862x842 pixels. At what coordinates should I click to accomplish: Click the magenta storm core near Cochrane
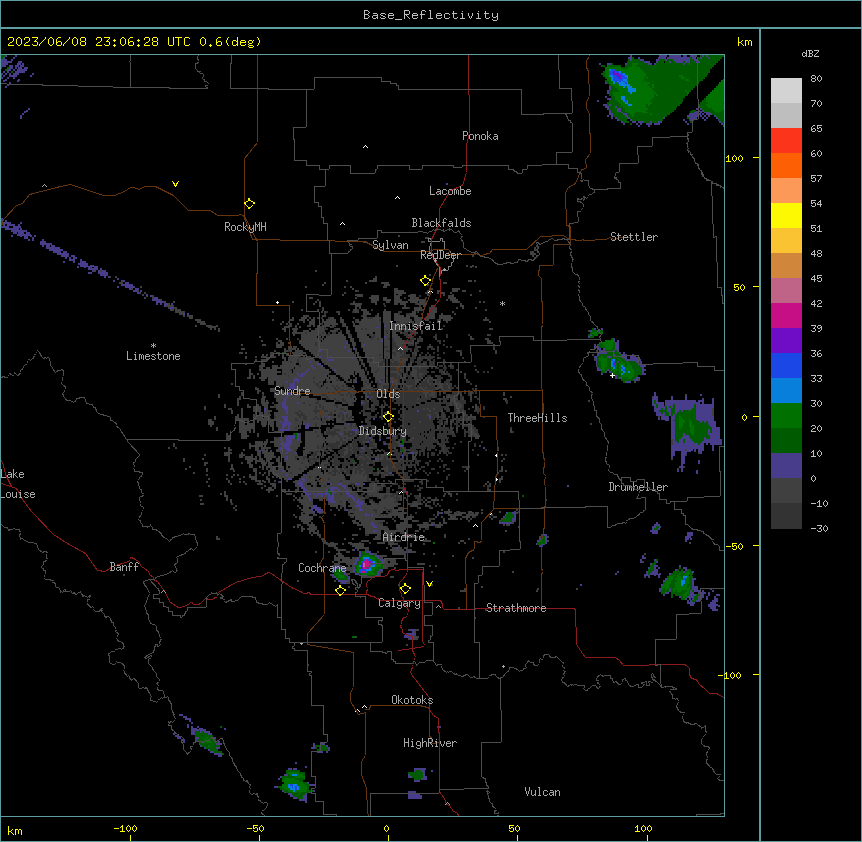tap(366, 564)
